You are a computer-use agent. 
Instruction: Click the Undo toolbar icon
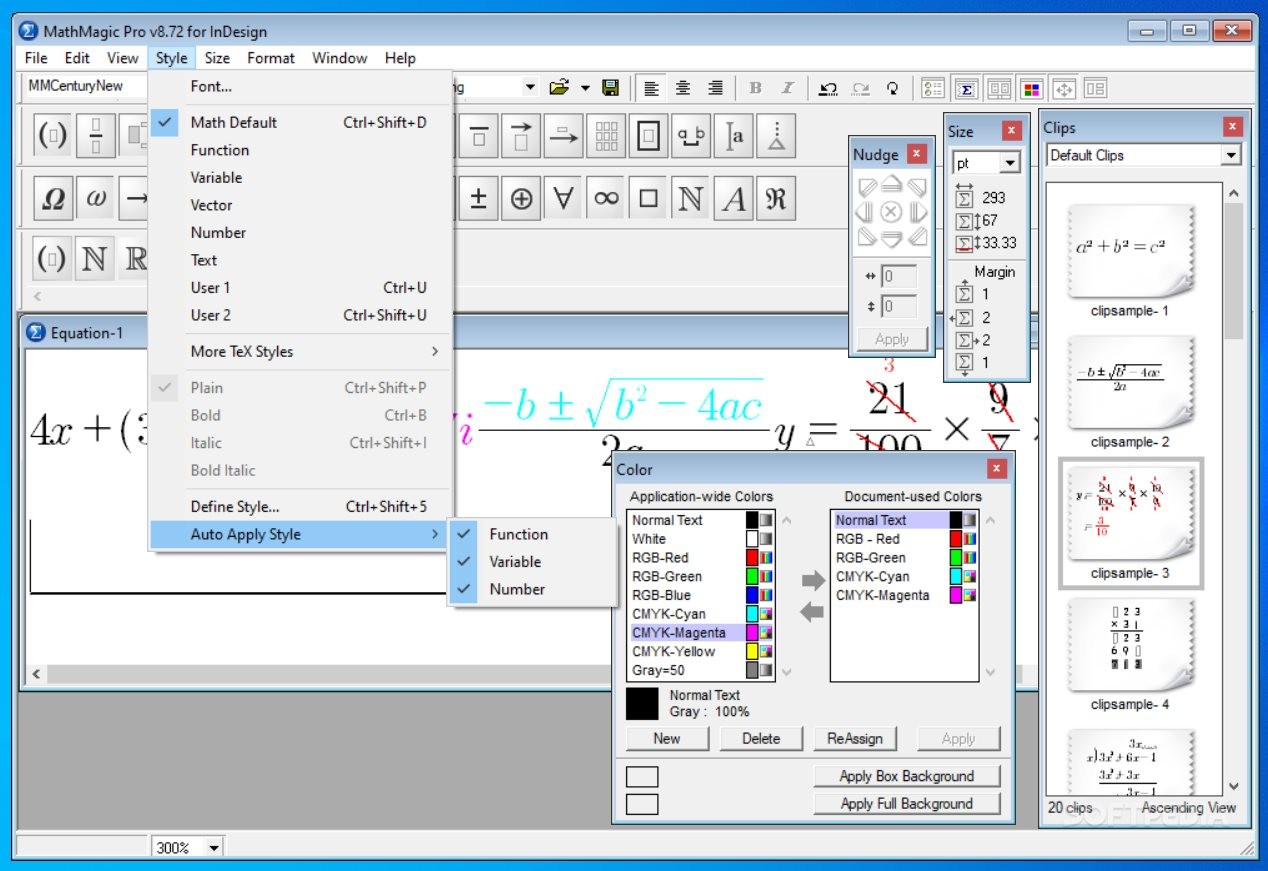click(828, 88)
